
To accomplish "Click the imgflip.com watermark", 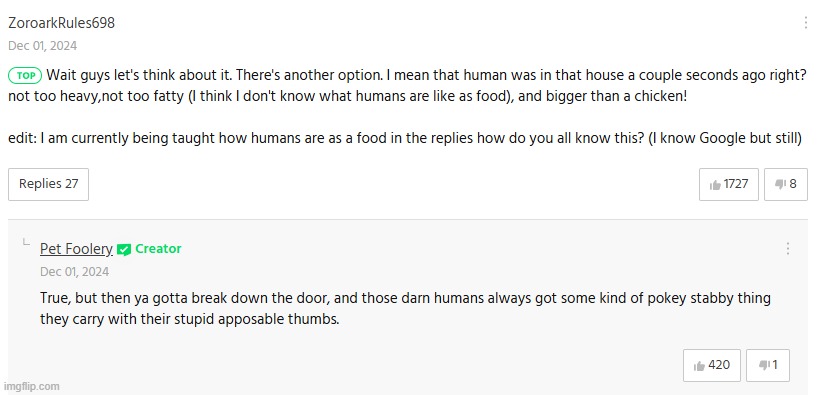I will (31, 387).
